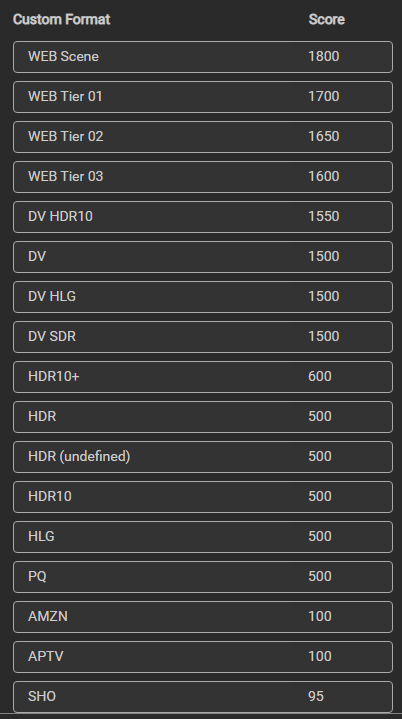The height and width of the screenshot is (719, 402).
Task: Edit the WEB Scene score 1800
Action: 324,56
